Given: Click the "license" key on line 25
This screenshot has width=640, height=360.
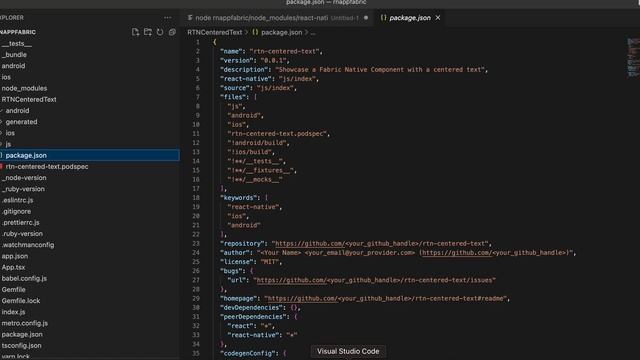Looking at the screenshot, I should pyautogui.click(x=236, y=262).
